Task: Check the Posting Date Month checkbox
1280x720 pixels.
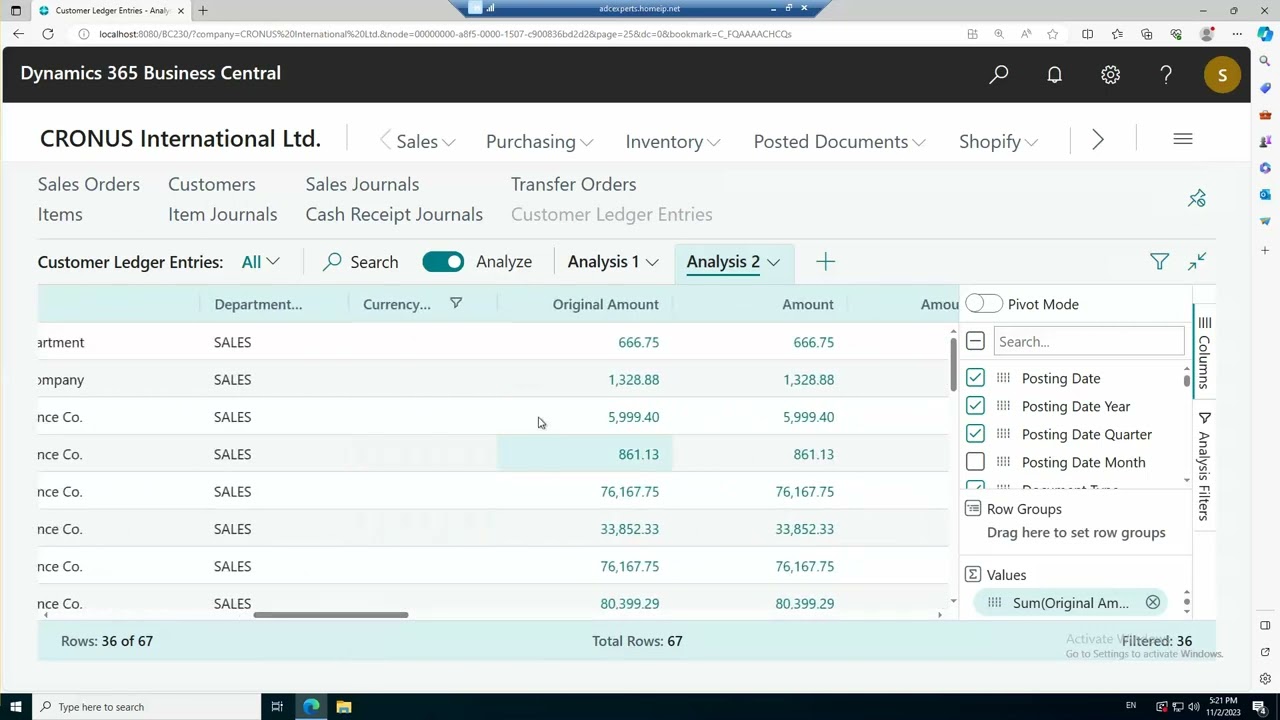Action: click(975, 462)
